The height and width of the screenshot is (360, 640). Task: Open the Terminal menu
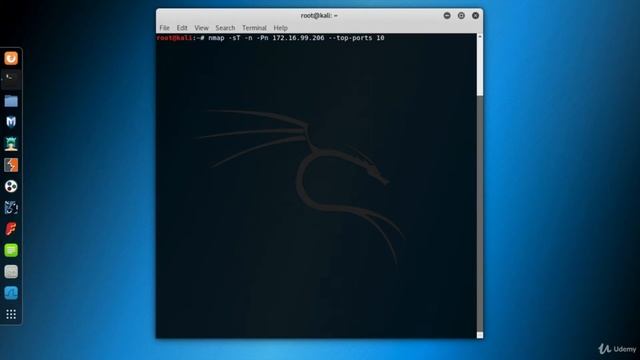pos(254,28)
